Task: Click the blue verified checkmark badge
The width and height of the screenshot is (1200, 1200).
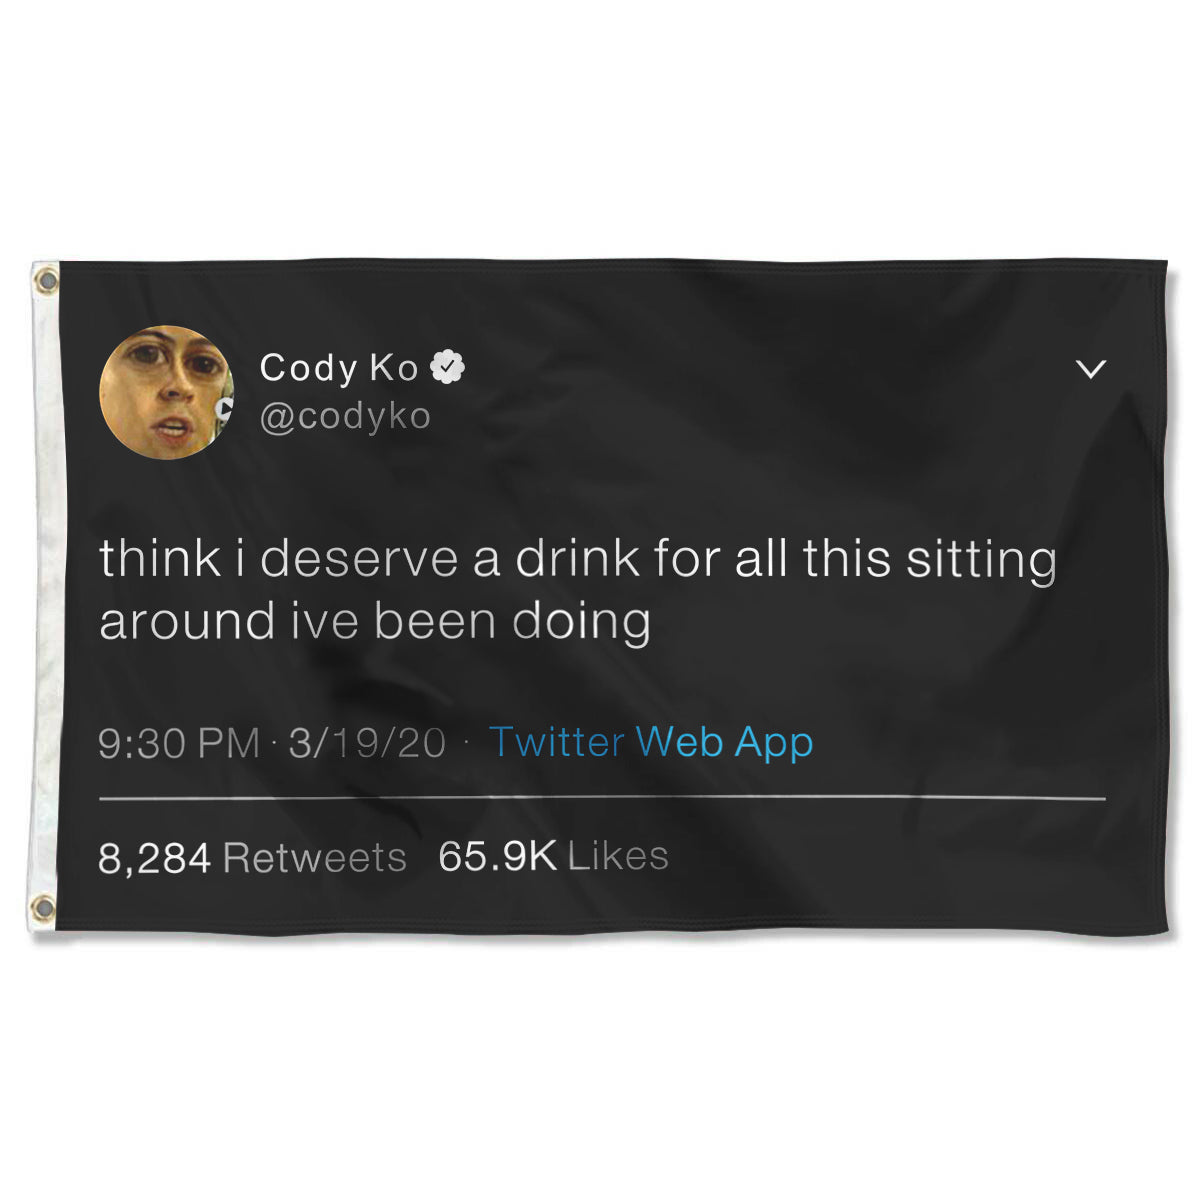Action: pos(447,368)
